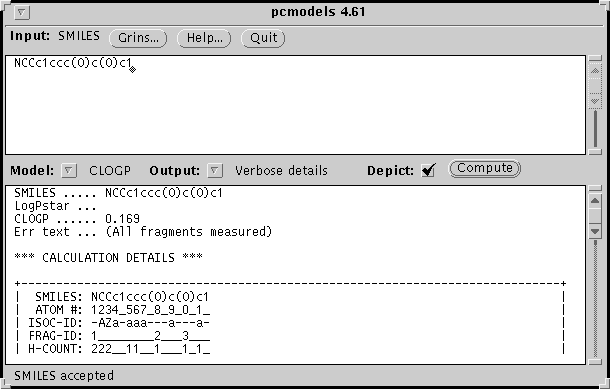The width and height of the screenshot is (610, 389).
Task: Click the output scrollbar thumb between arrows
Action: tap(595, 216)
